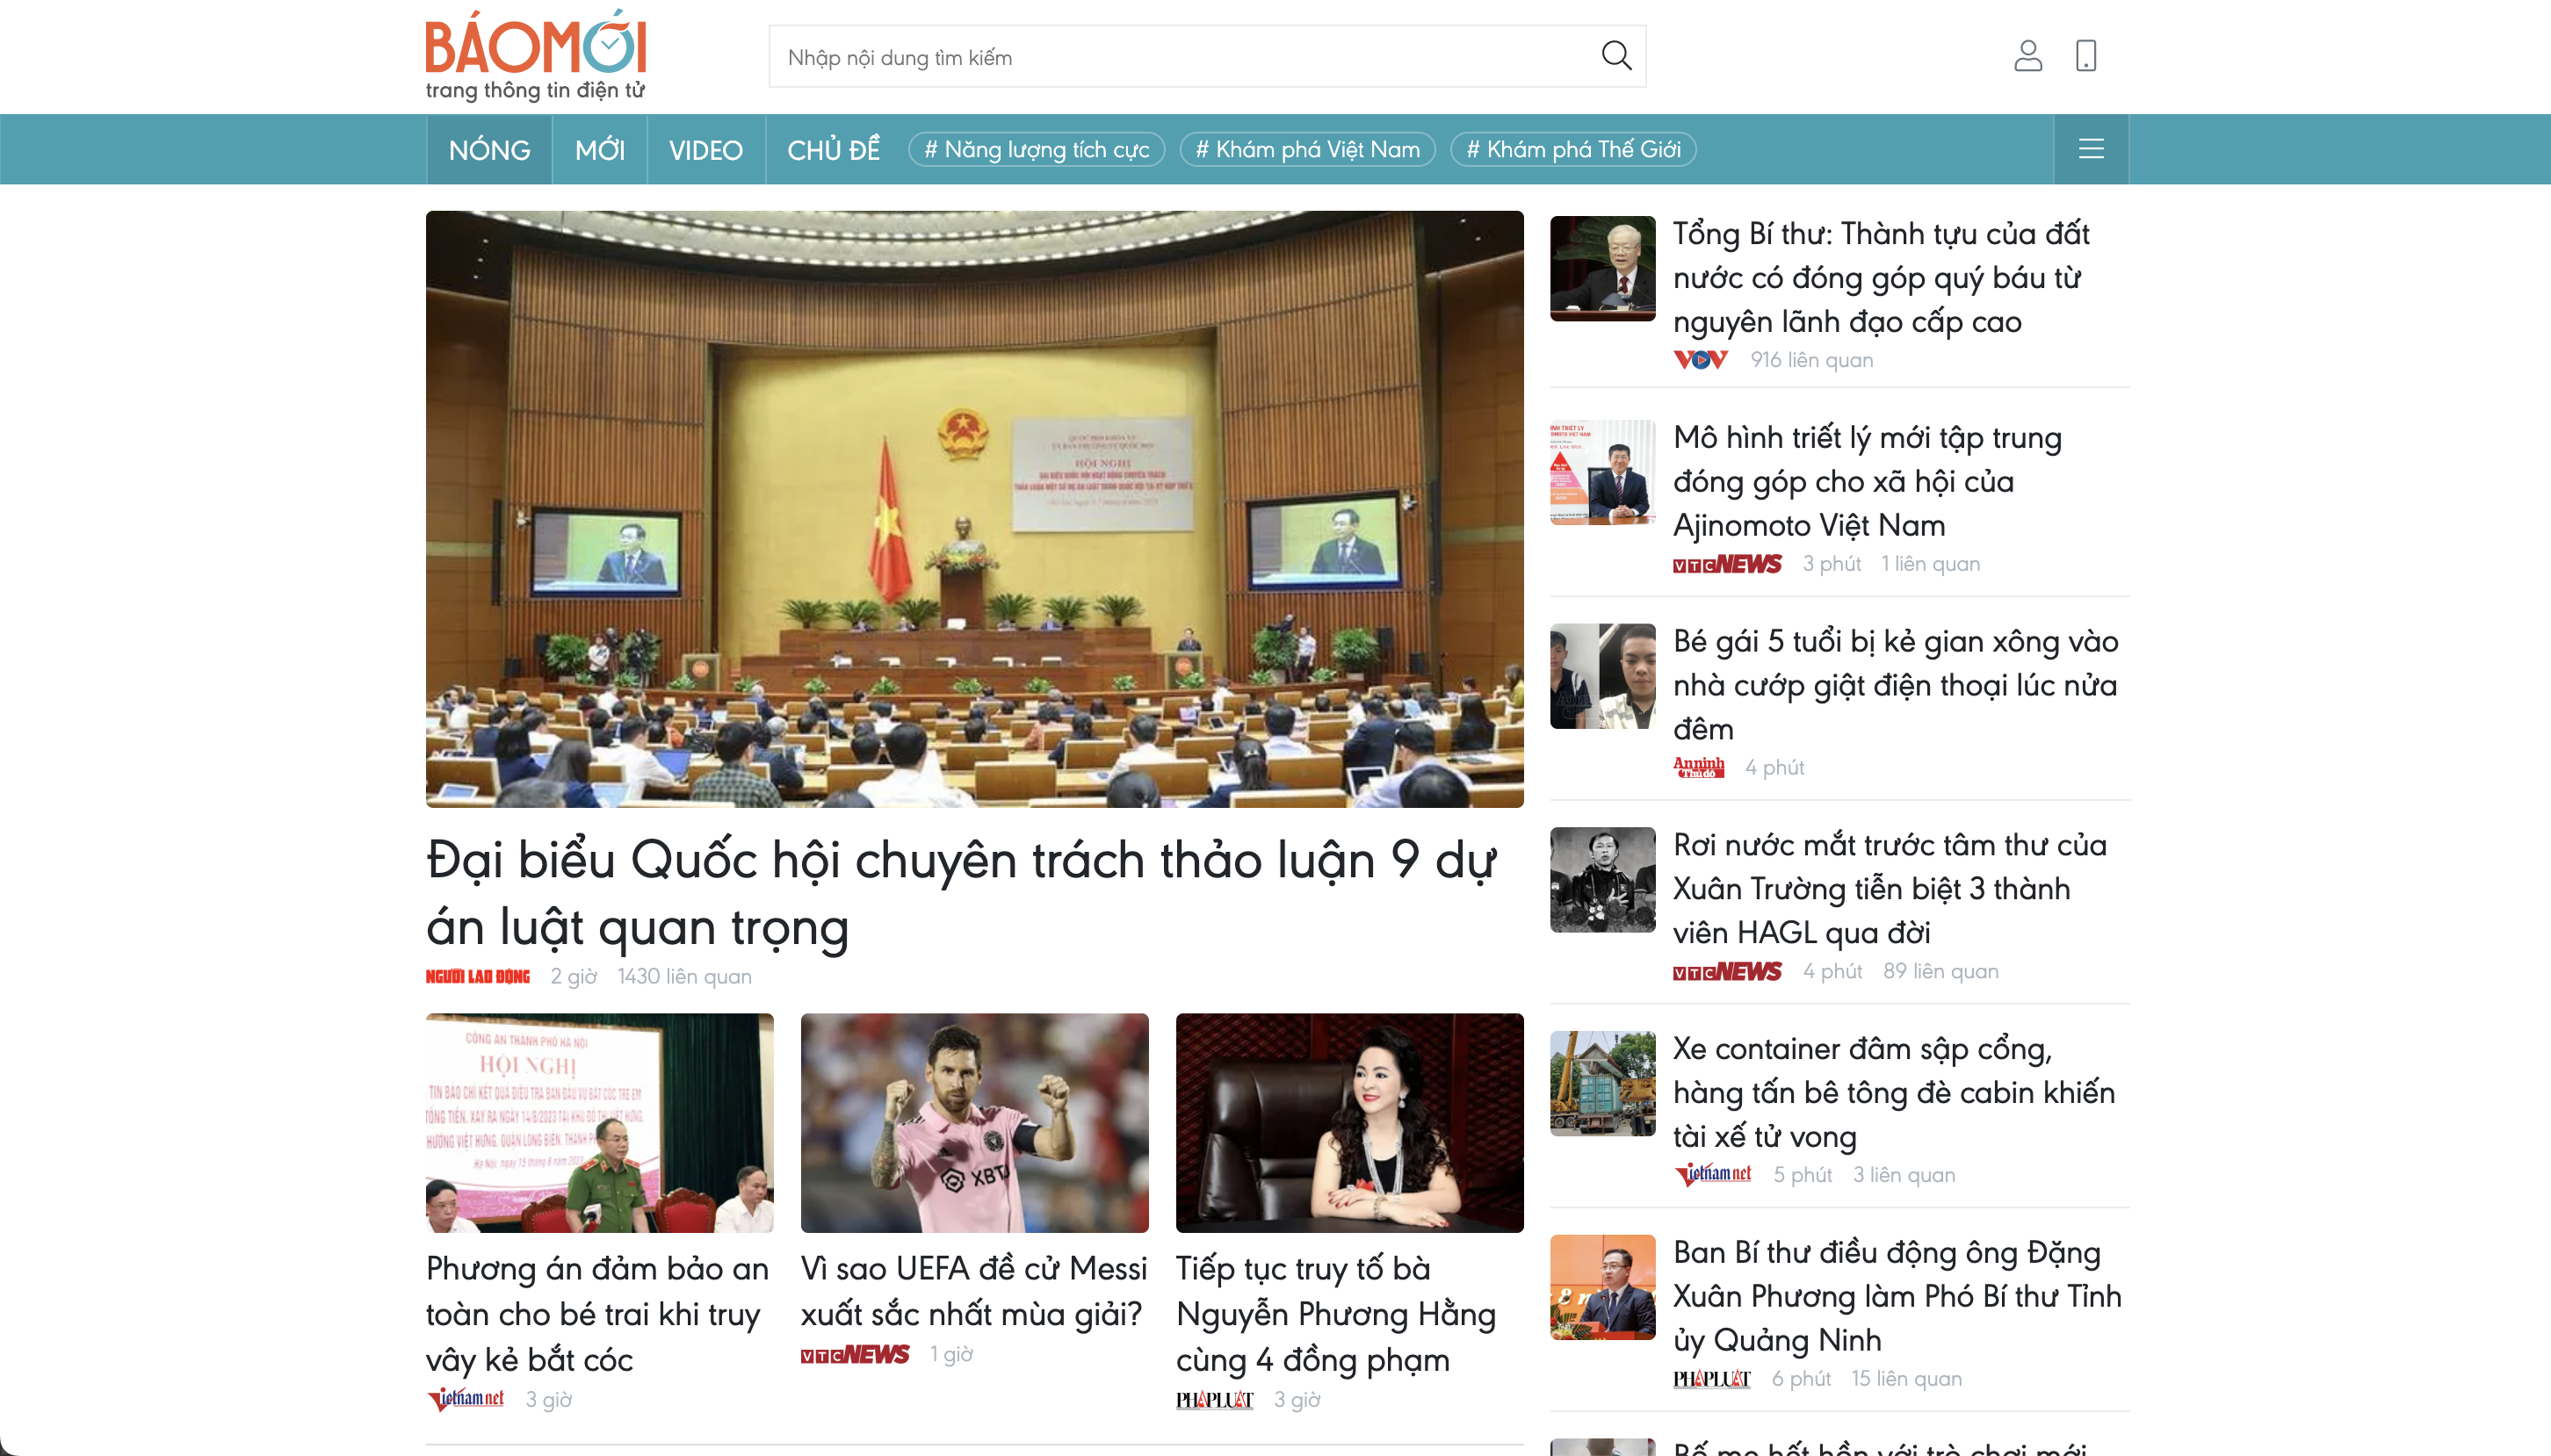Viewport: 2551px width, 1456px height.
Task: Click the An ninh Thủ đô source logo
Action: point(1698,767)
